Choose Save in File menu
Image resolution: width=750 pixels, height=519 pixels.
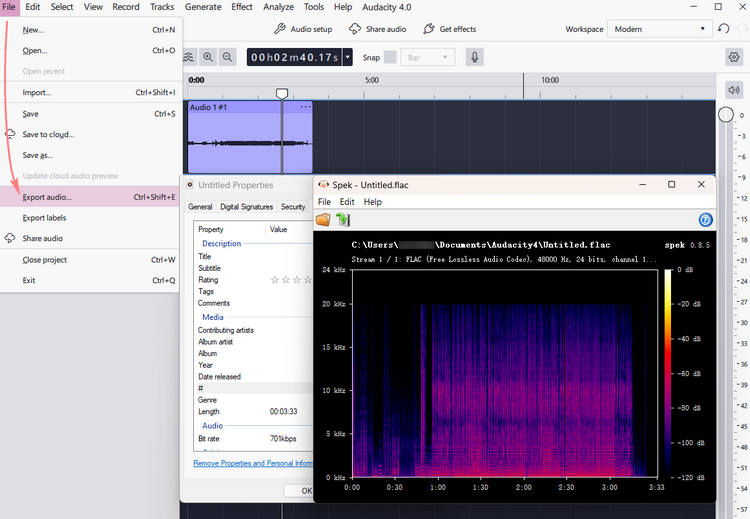[91, 113]
